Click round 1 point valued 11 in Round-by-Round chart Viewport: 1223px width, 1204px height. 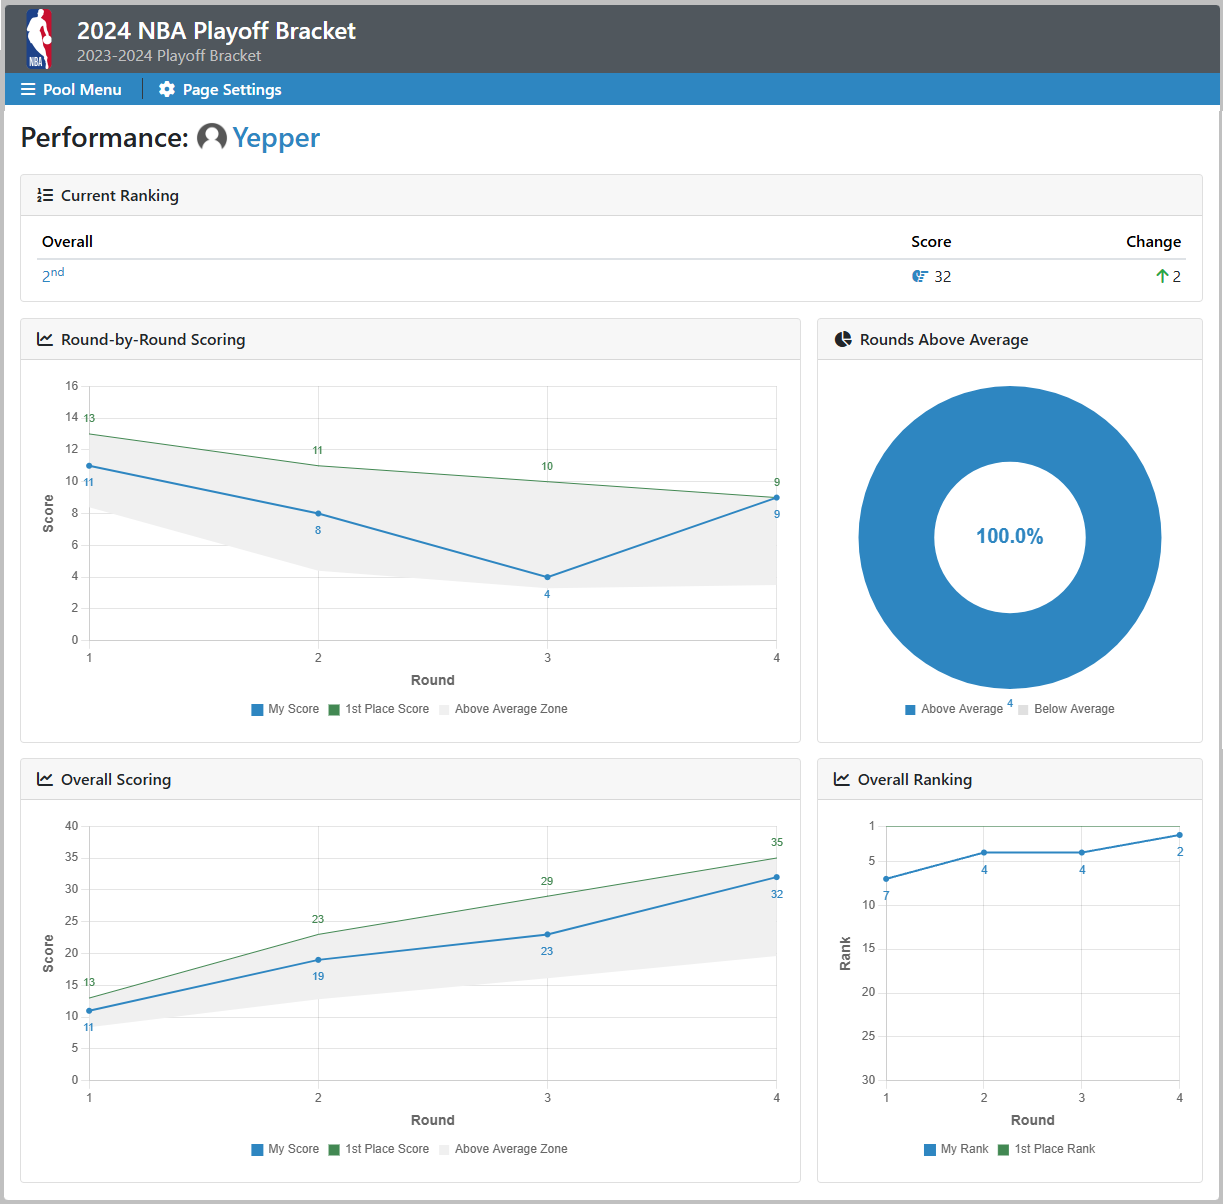pos(89,465)
